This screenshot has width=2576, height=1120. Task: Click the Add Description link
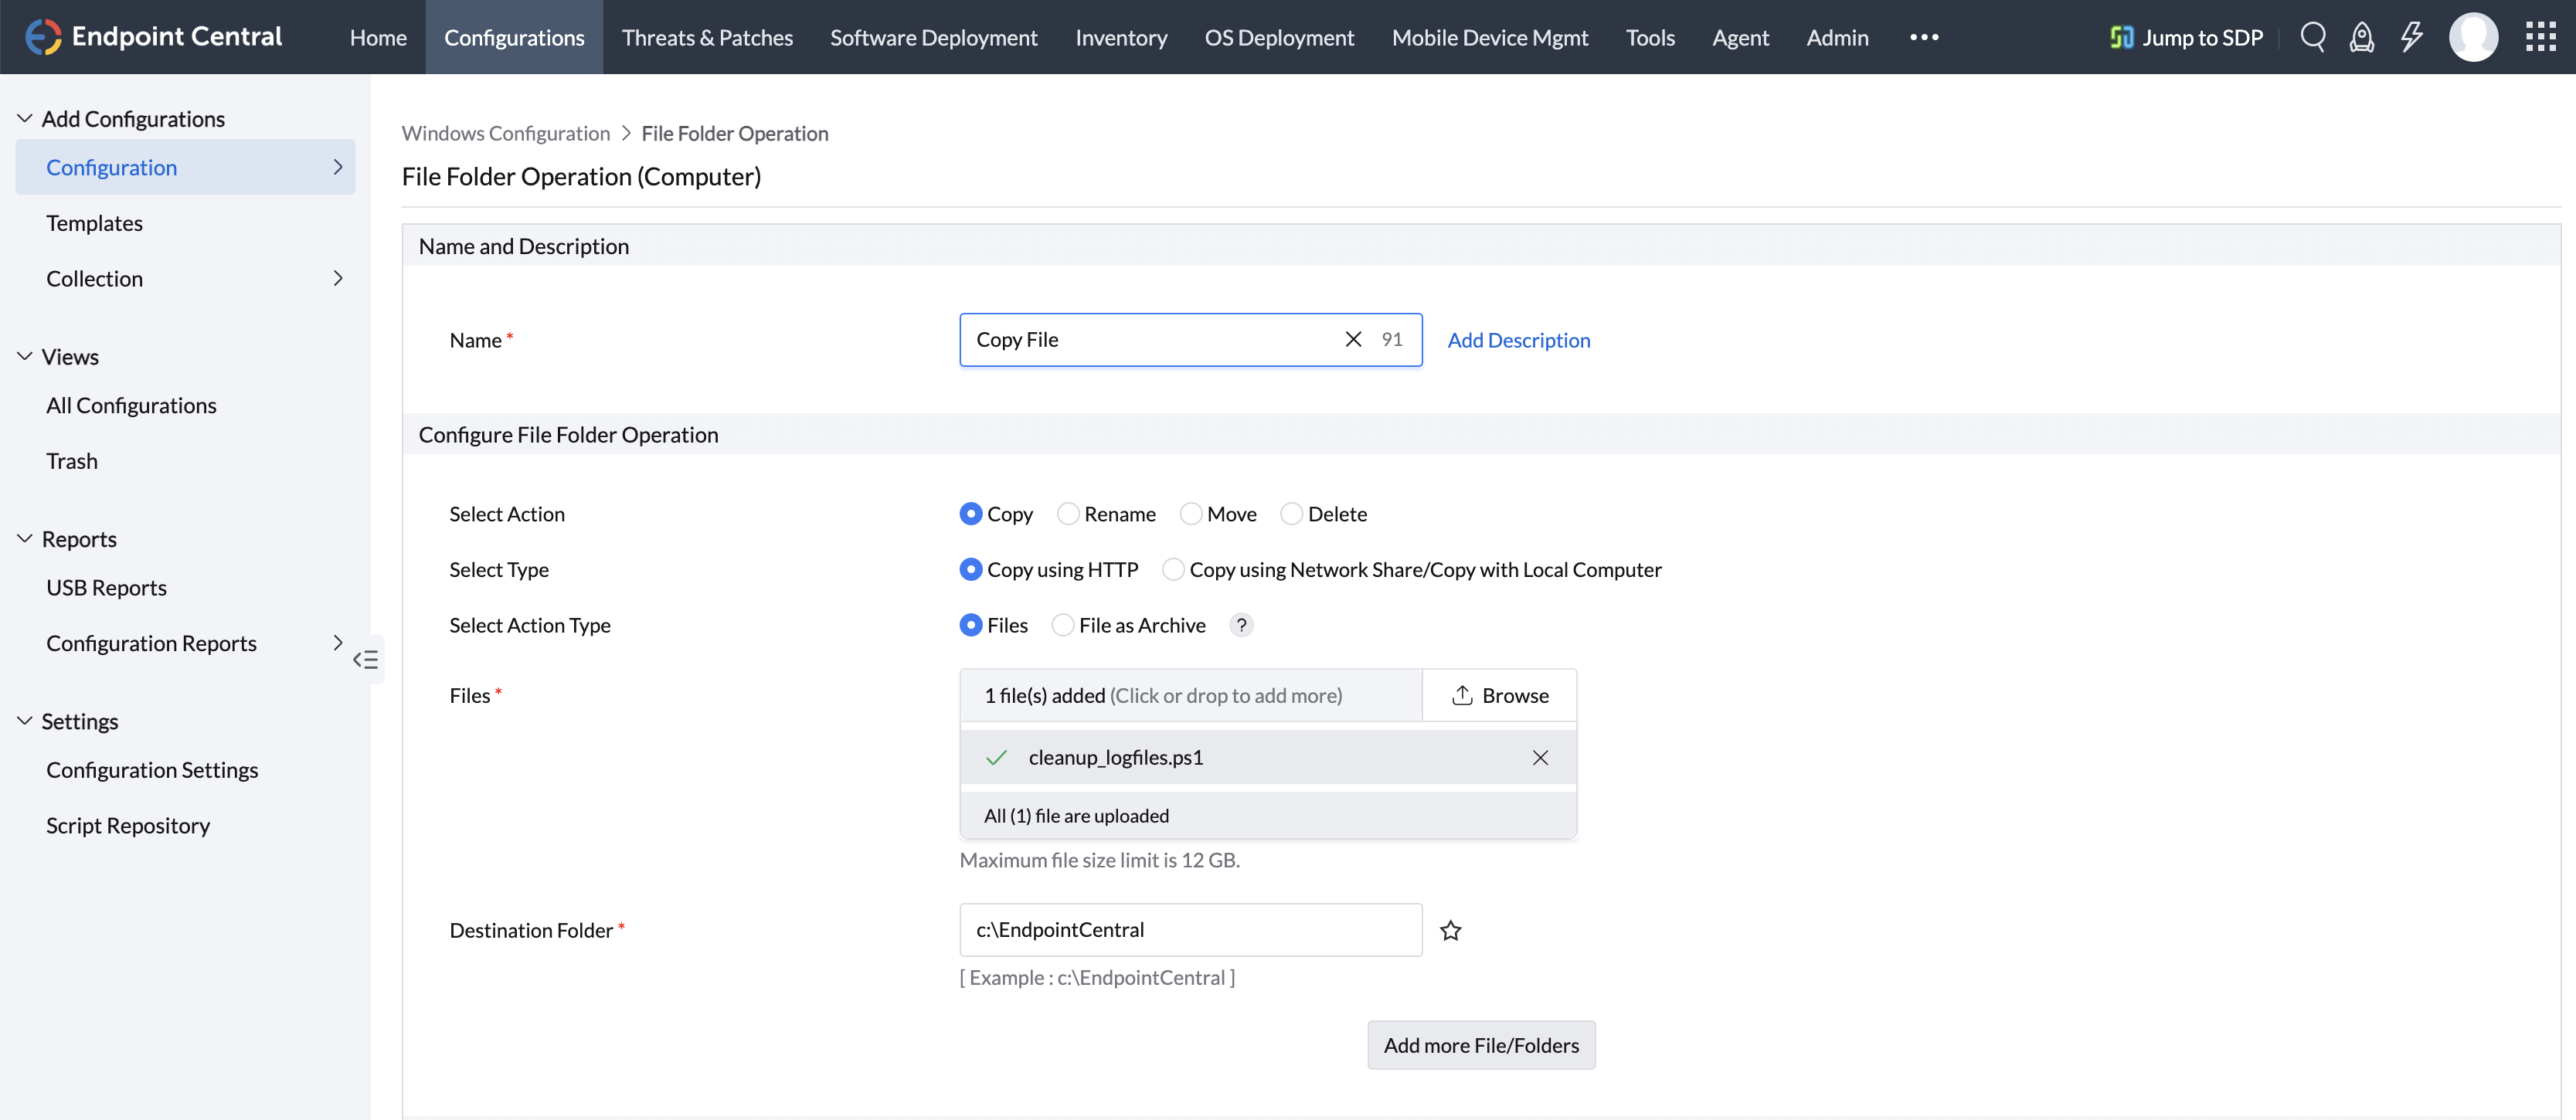tap(1518, 340)
